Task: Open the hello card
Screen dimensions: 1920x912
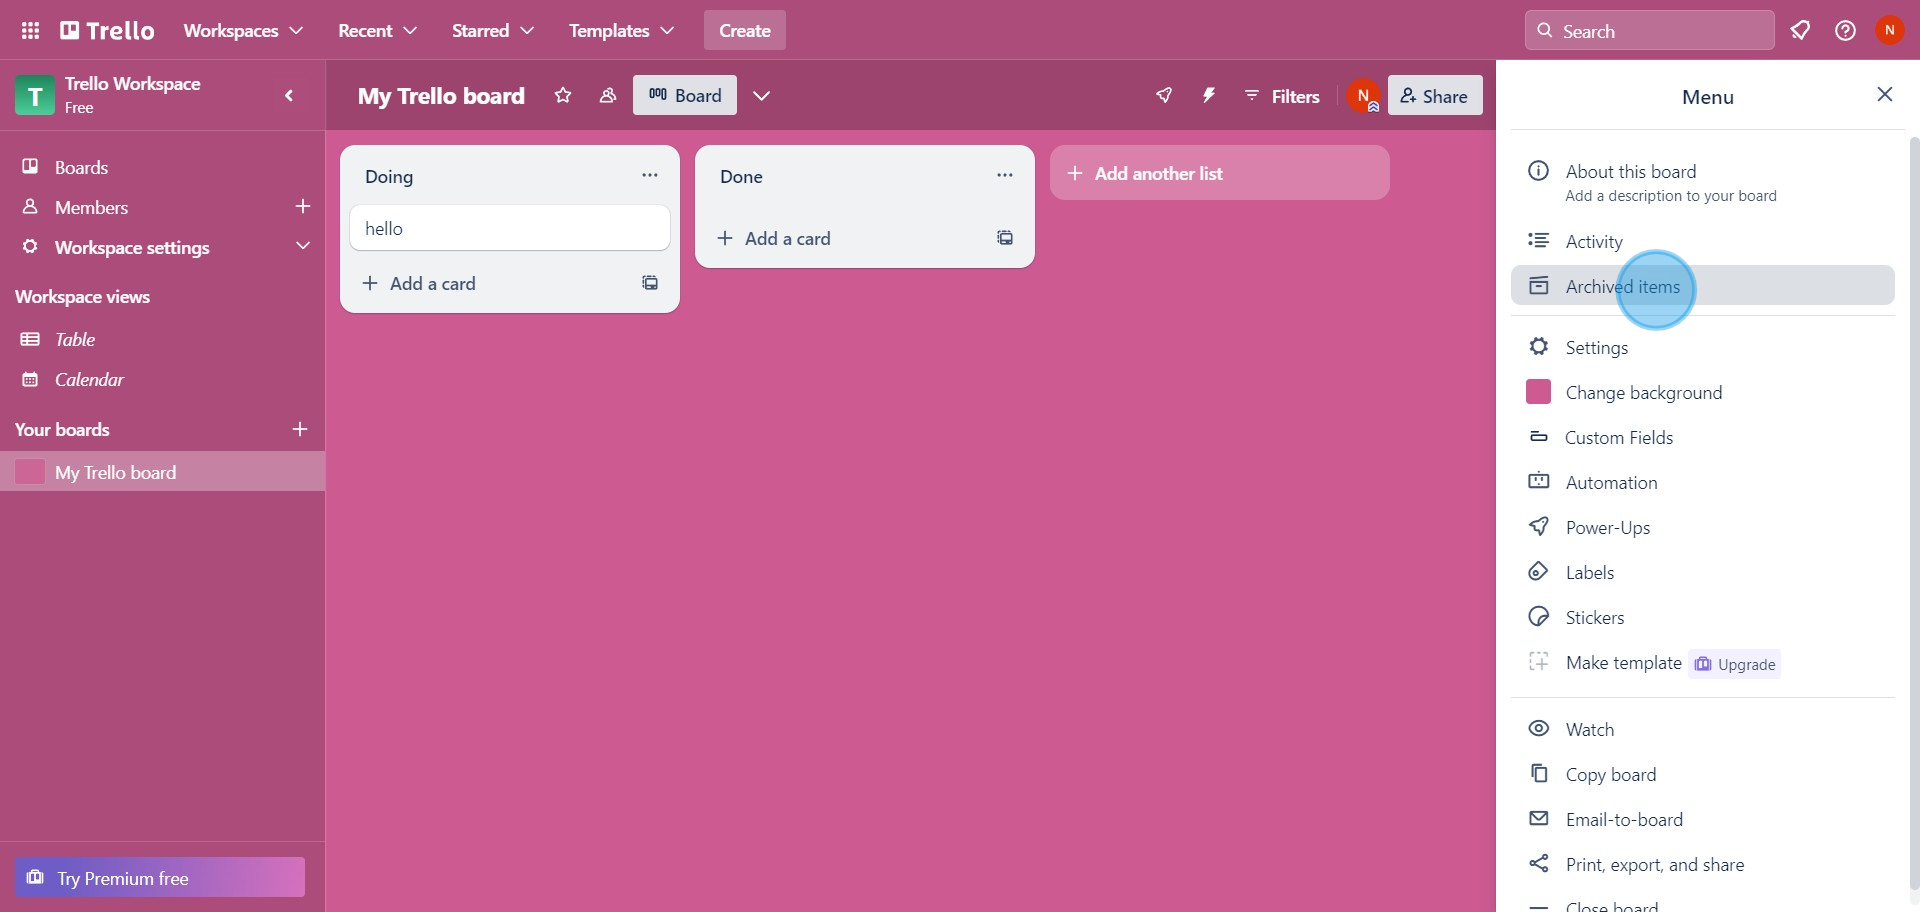Action: pyautogui.click(x=510, y=228)
